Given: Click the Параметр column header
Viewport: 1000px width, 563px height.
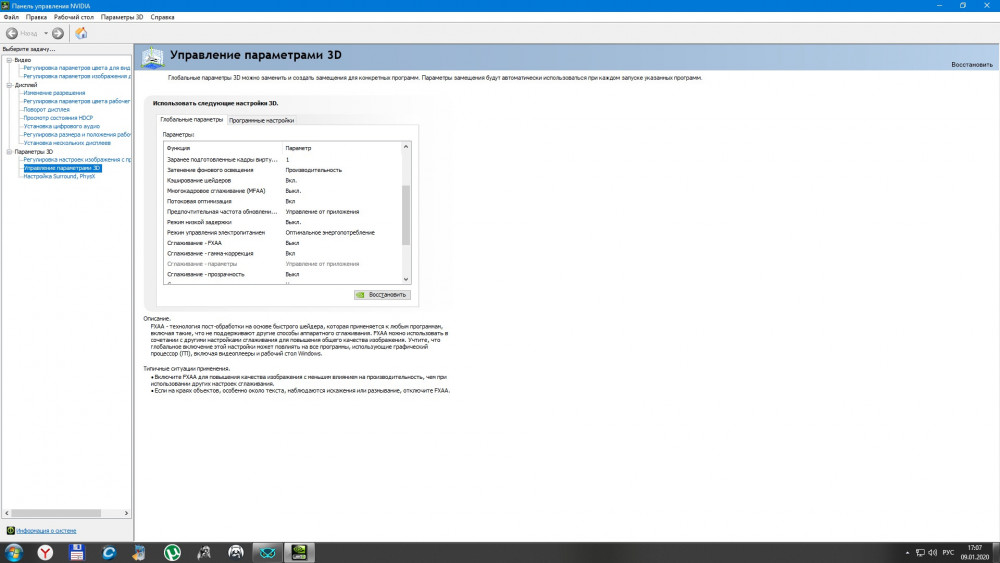Looking at the screenshot, I should click(342, 148).
